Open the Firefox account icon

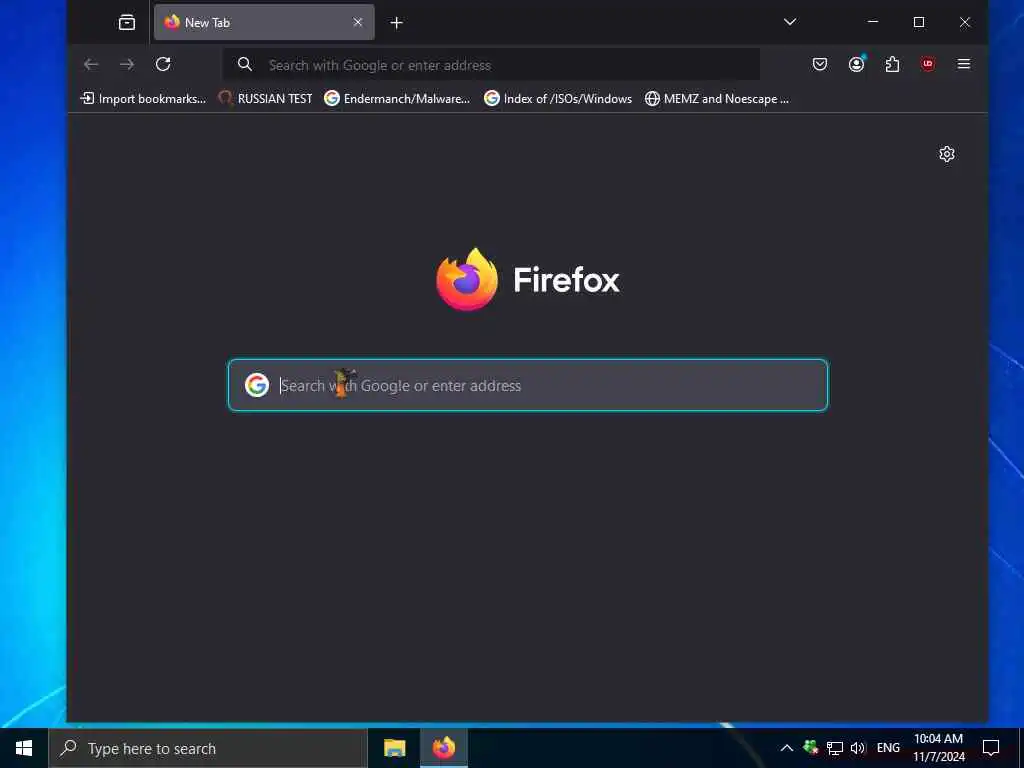click(856, 64)
